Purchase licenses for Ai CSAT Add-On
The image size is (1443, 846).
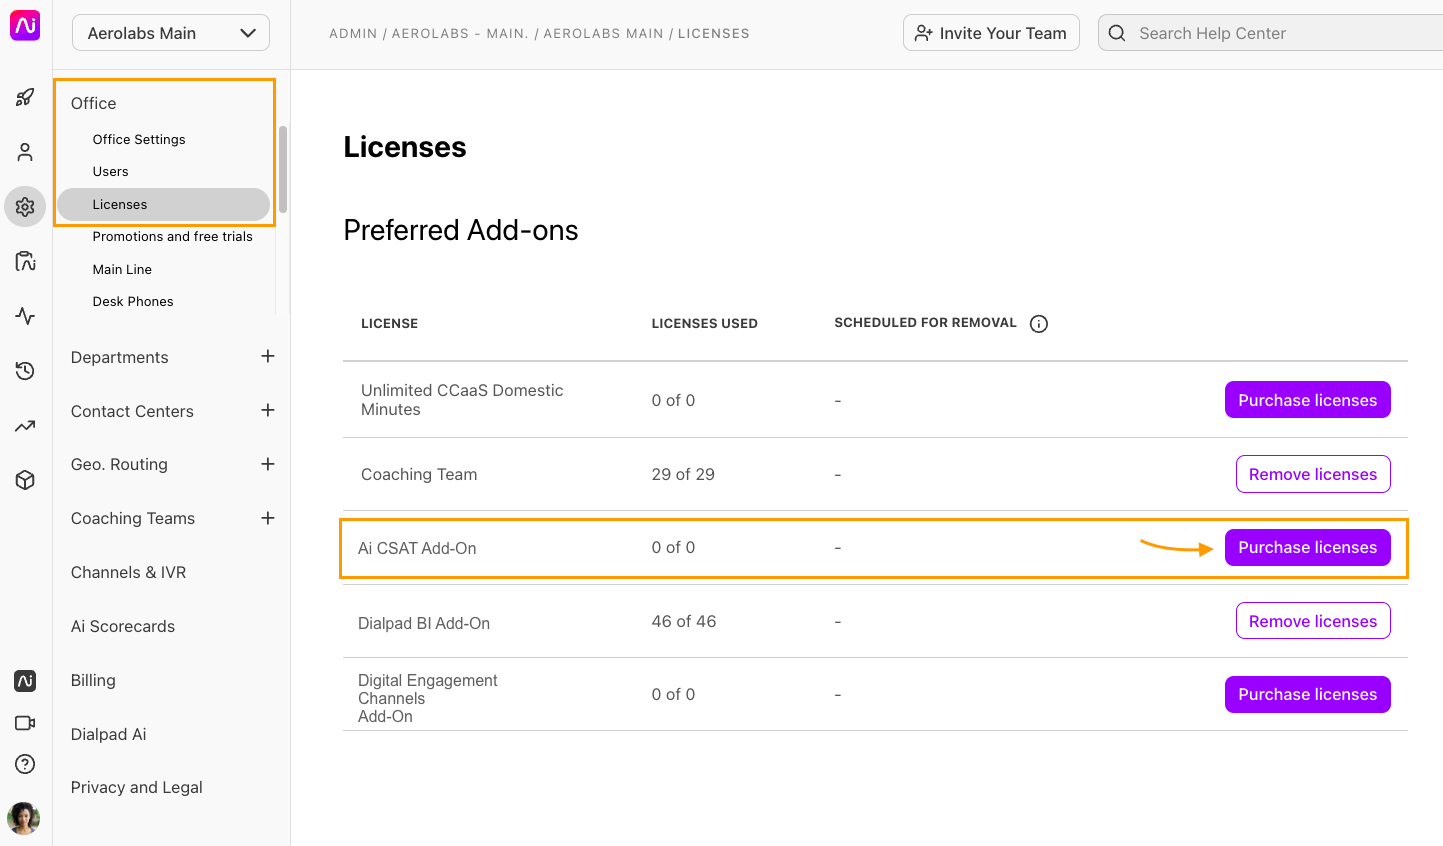coord(1307,547)
